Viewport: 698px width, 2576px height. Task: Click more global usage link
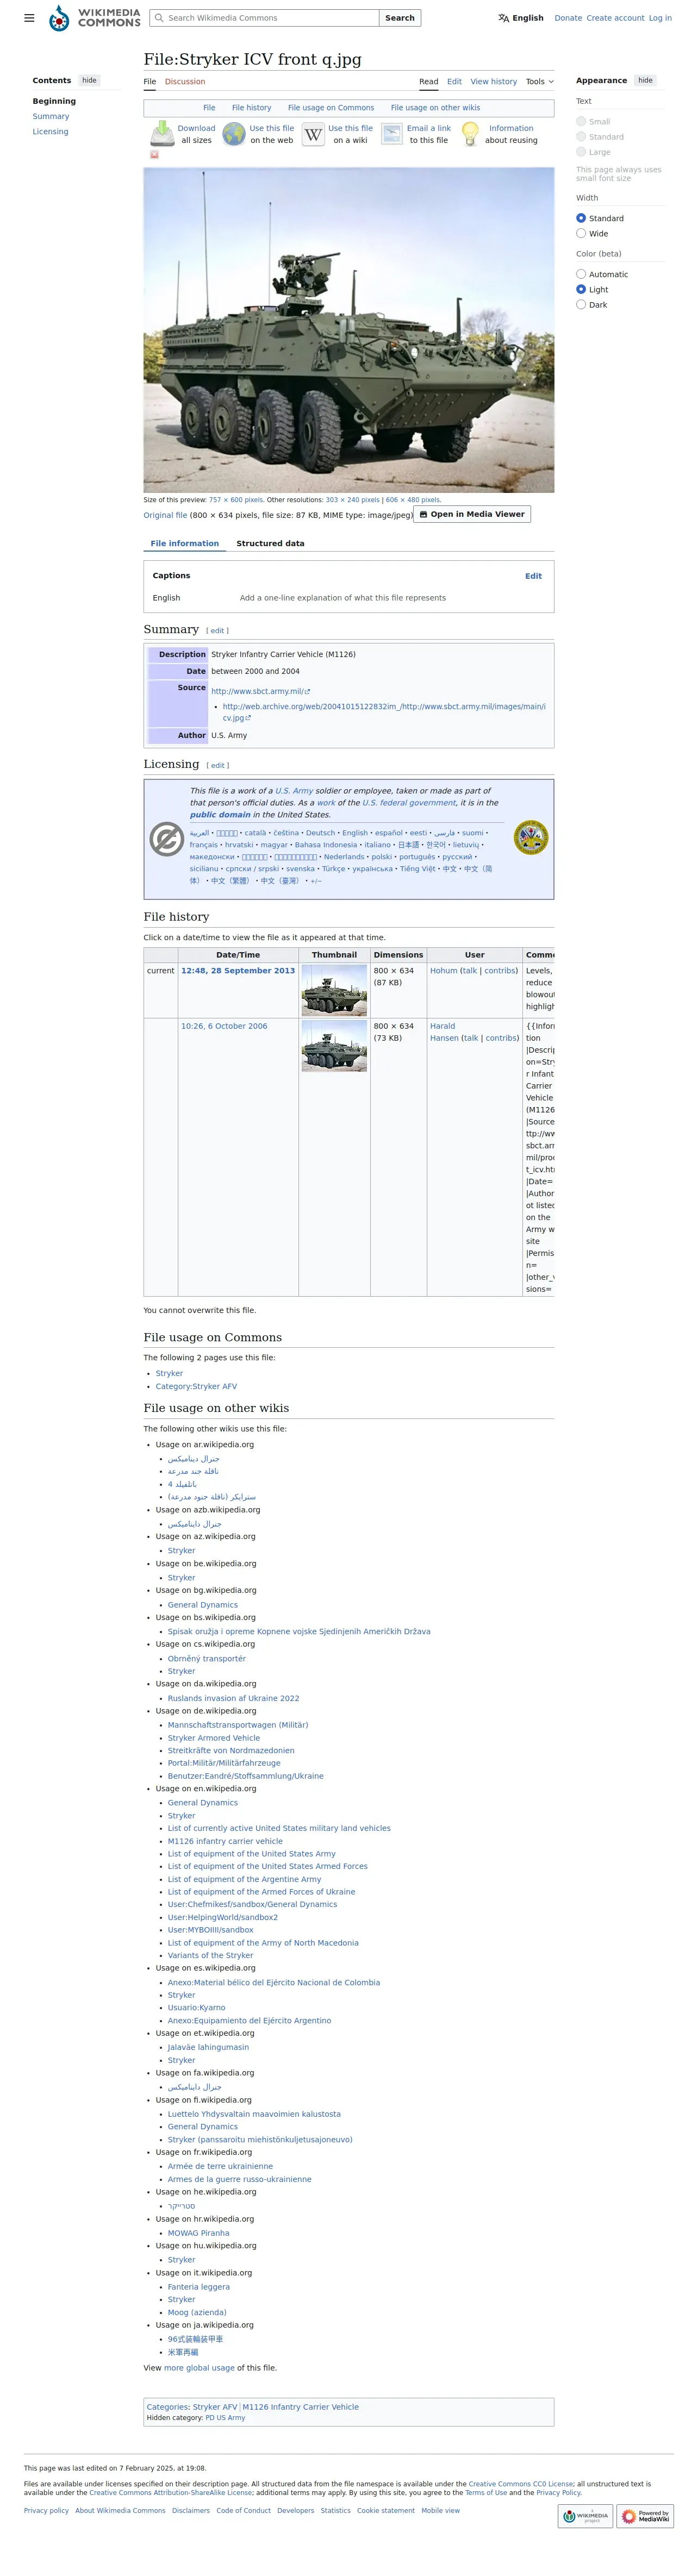[199, 2368]
